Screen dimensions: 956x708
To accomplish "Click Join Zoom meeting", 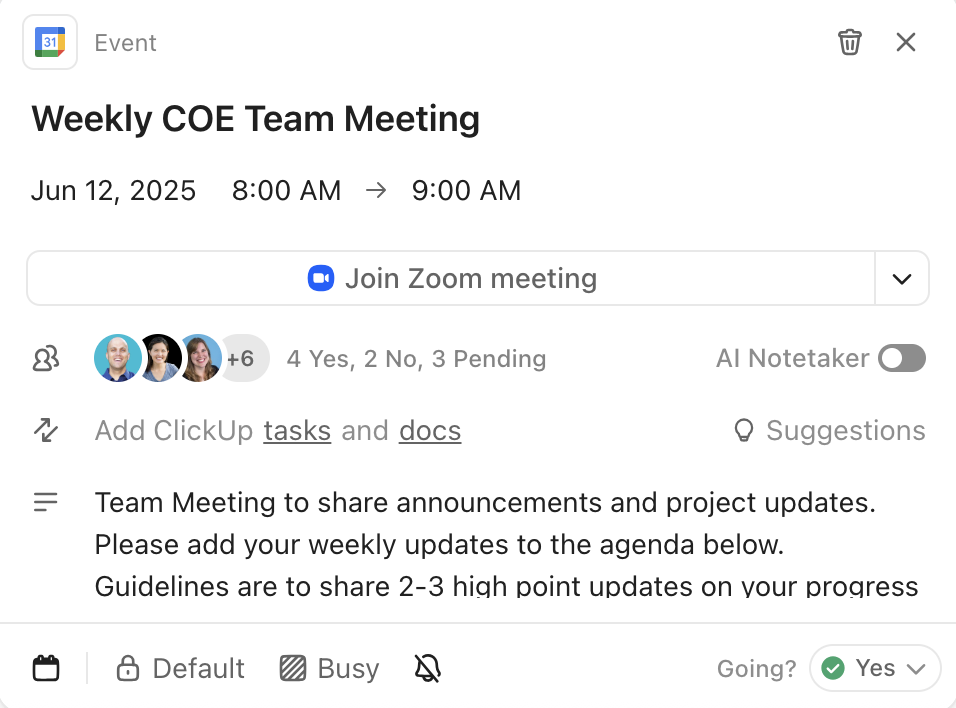I will [x=471, y=278].
